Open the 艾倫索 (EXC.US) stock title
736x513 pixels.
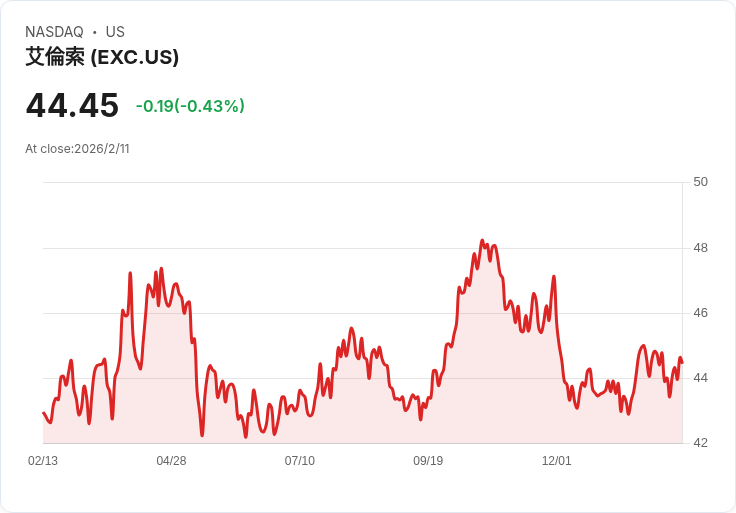(x=102, y=57)
